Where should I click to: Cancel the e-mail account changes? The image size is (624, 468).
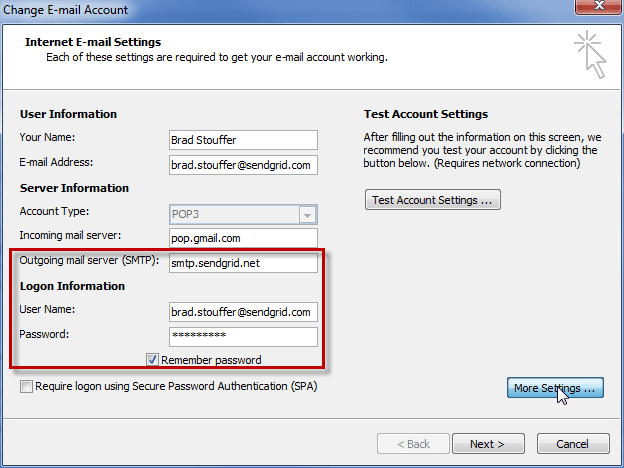coord(572,443)
